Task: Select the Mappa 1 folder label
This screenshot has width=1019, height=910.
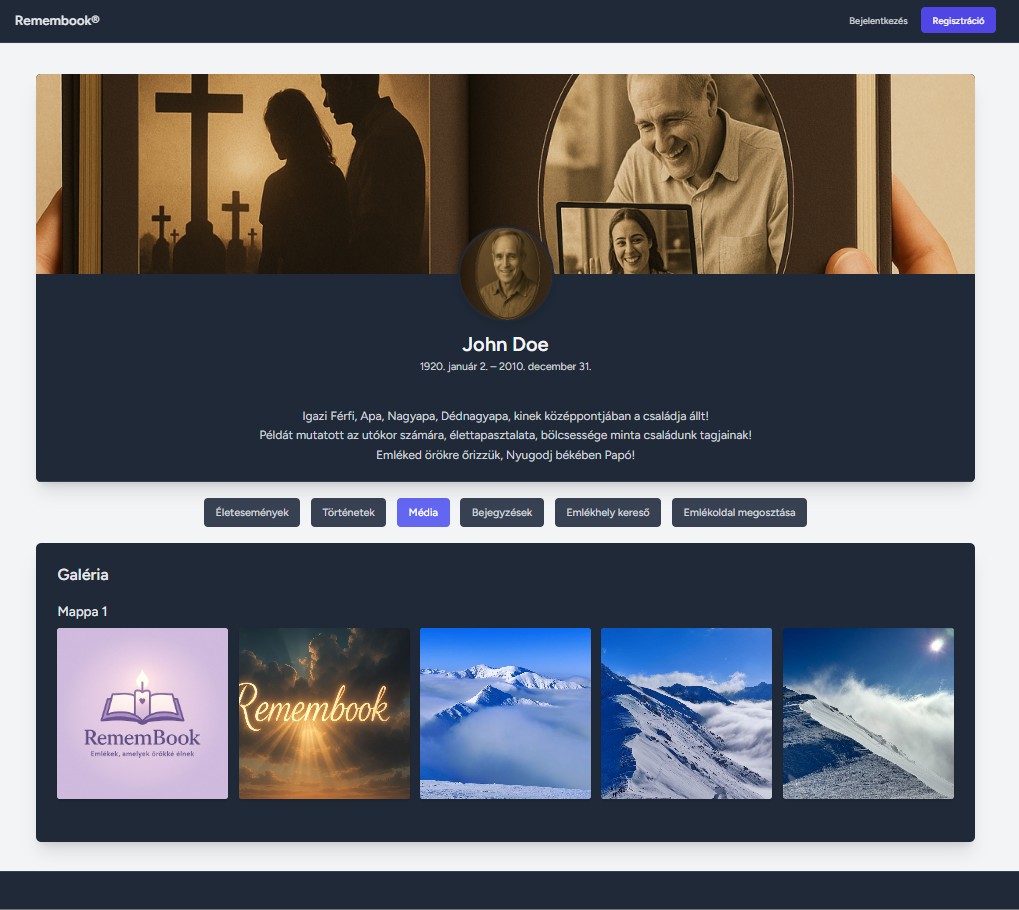Action: [82, 611]
